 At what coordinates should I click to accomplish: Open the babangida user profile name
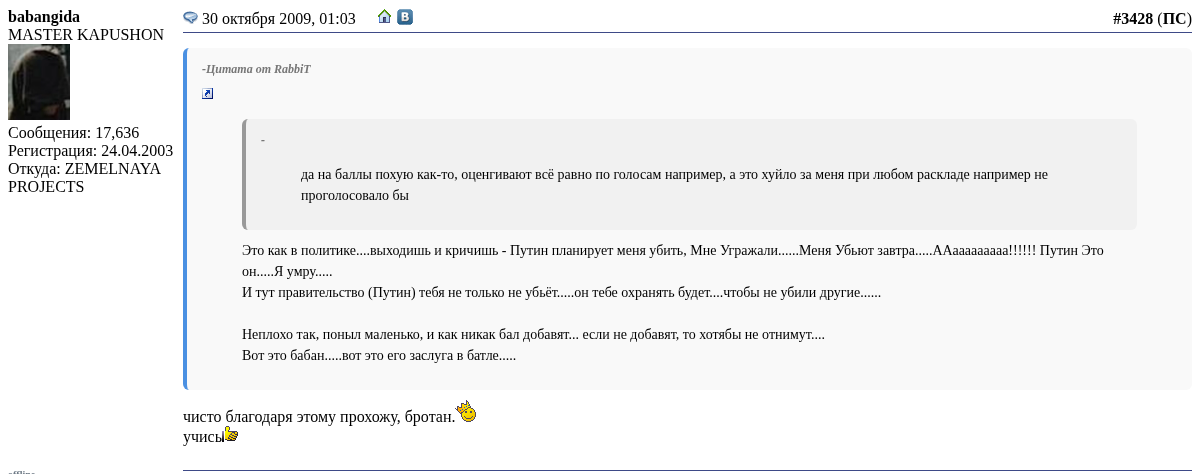44,17
